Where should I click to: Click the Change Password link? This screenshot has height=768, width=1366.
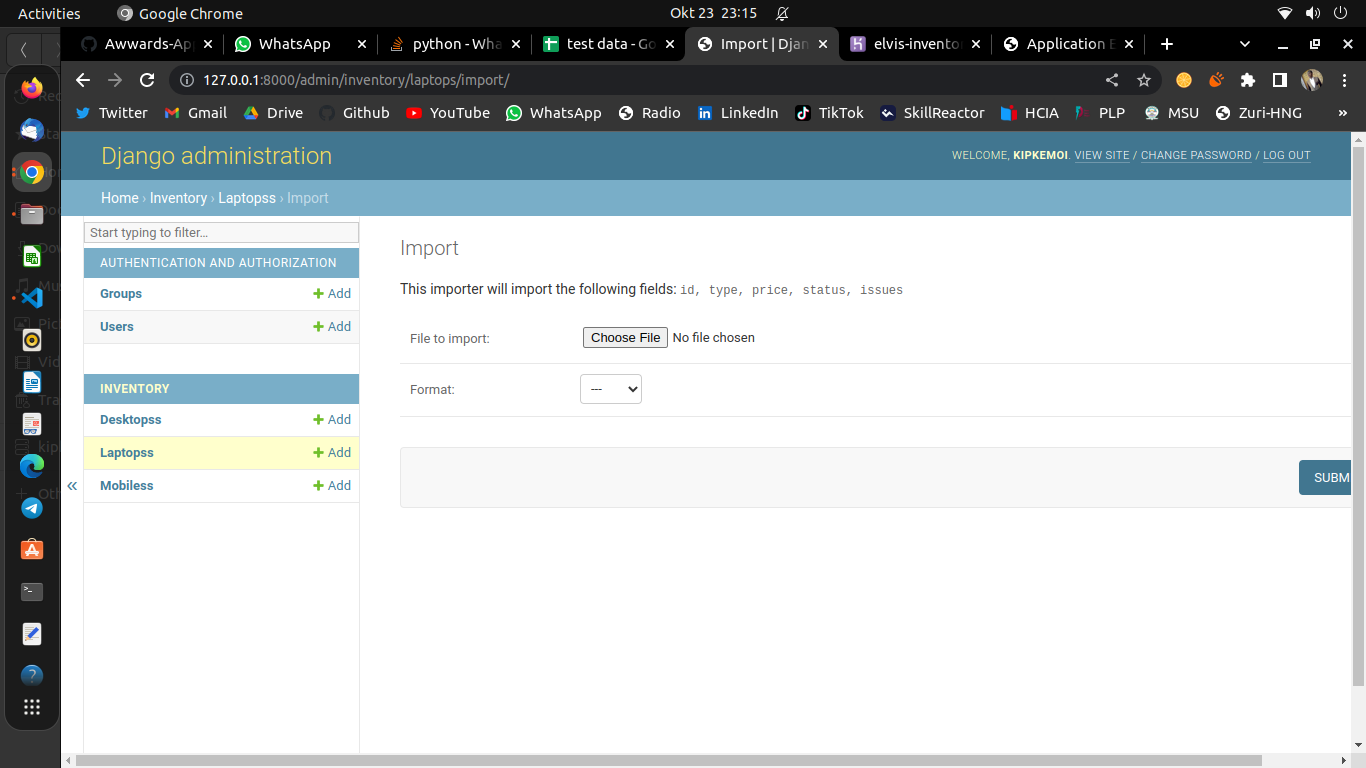pyautogui.click(x=1196, y=156)
